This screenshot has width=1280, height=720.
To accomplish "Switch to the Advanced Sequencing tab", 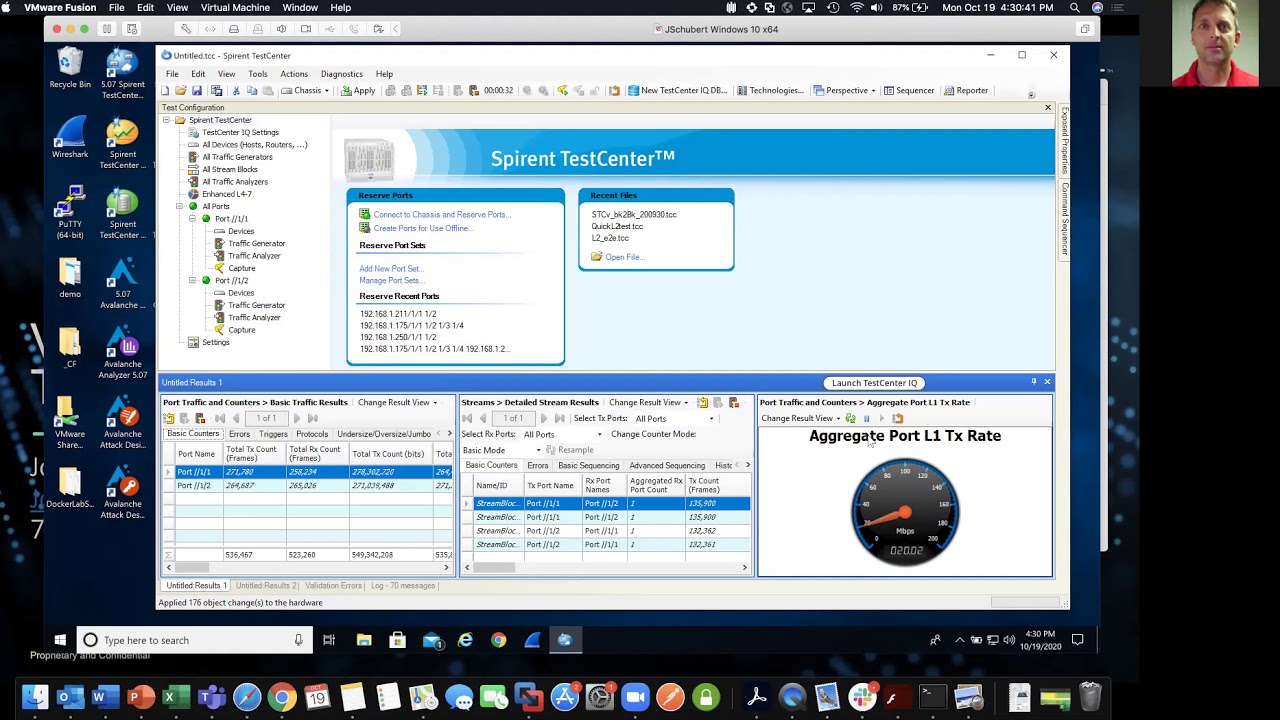I will [667, 466].
